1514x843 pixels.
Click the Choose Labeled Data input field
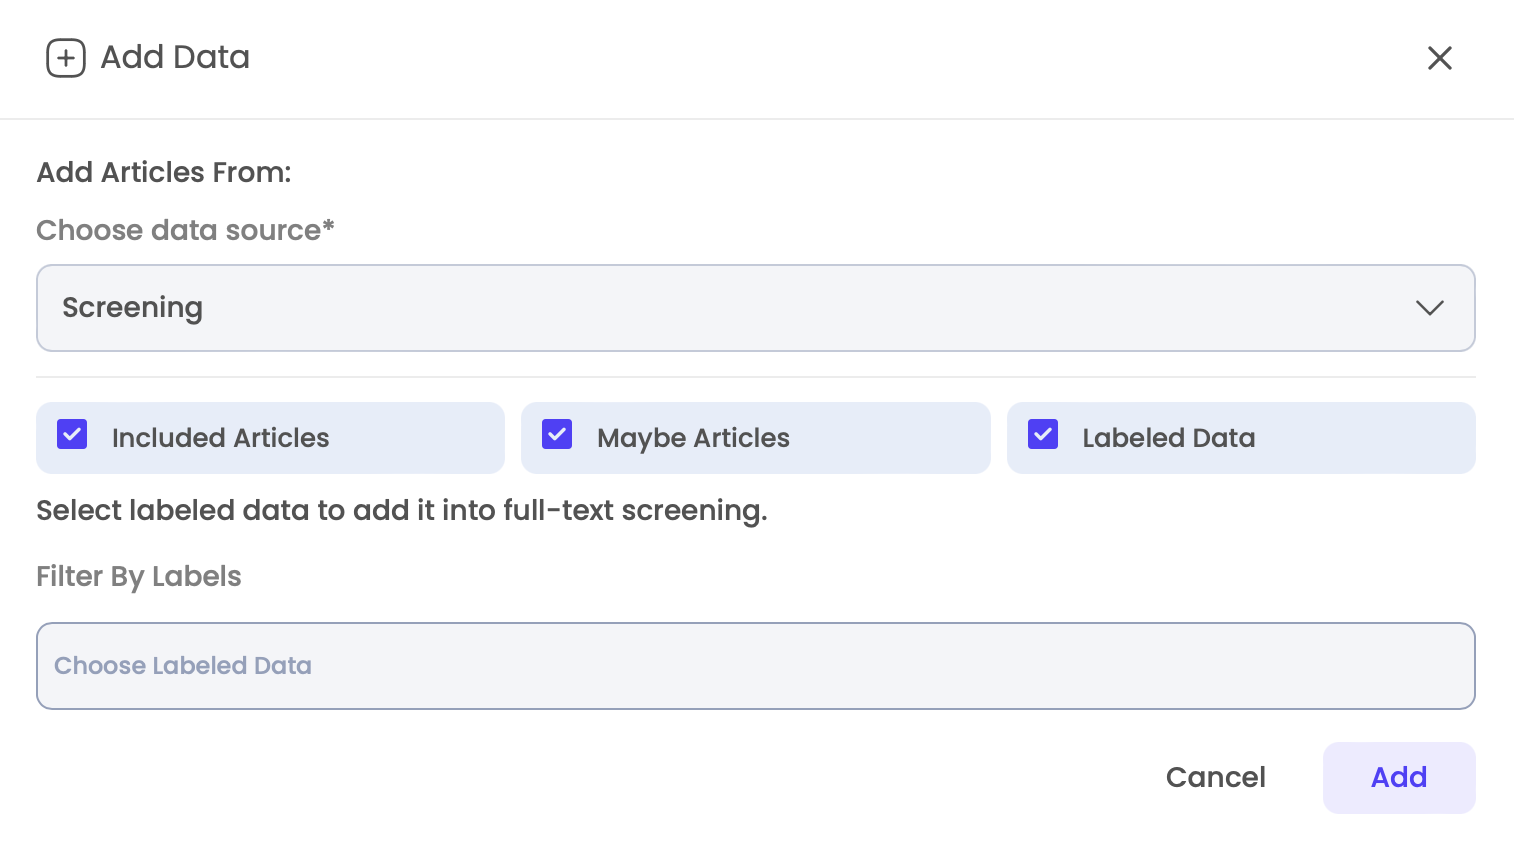[x=756, y=665]
